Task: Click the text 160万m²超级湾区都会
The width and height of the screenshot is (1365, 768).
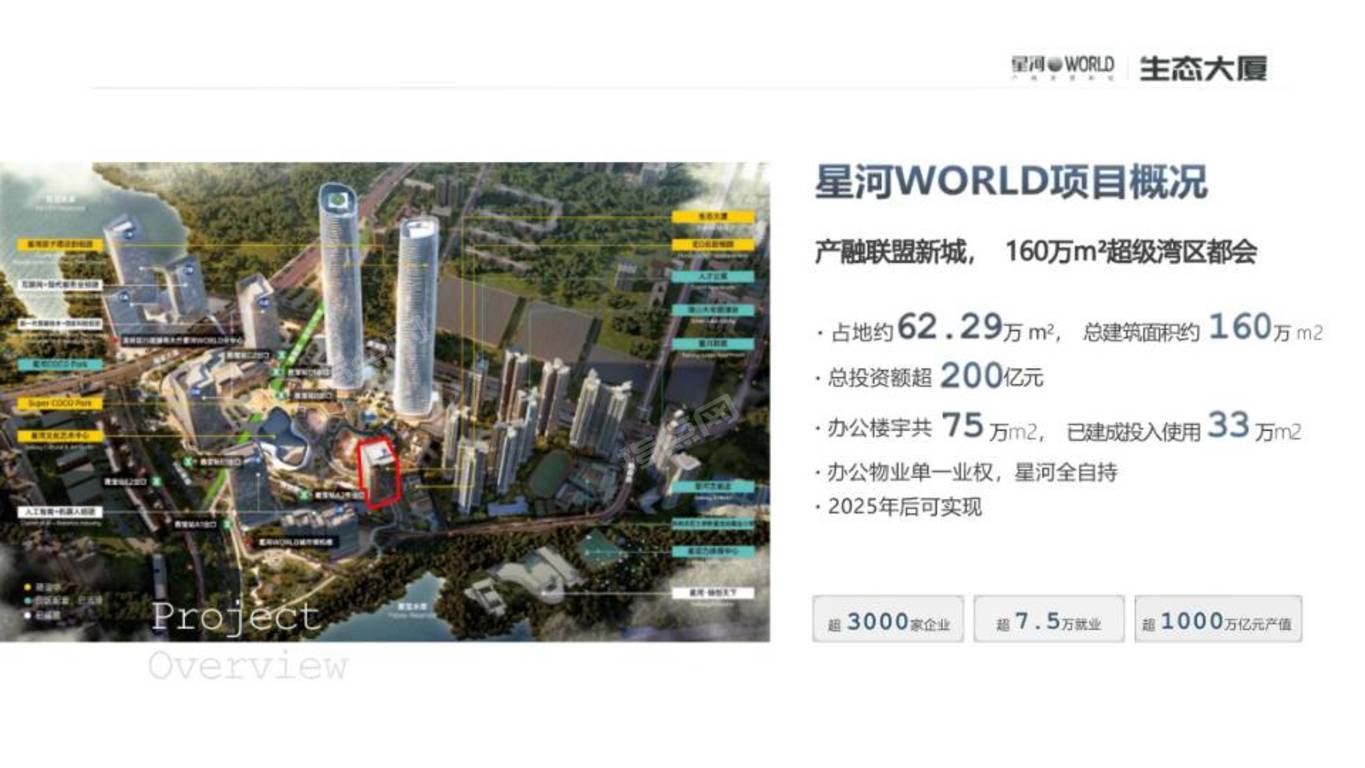Action: click(1131, 252)
